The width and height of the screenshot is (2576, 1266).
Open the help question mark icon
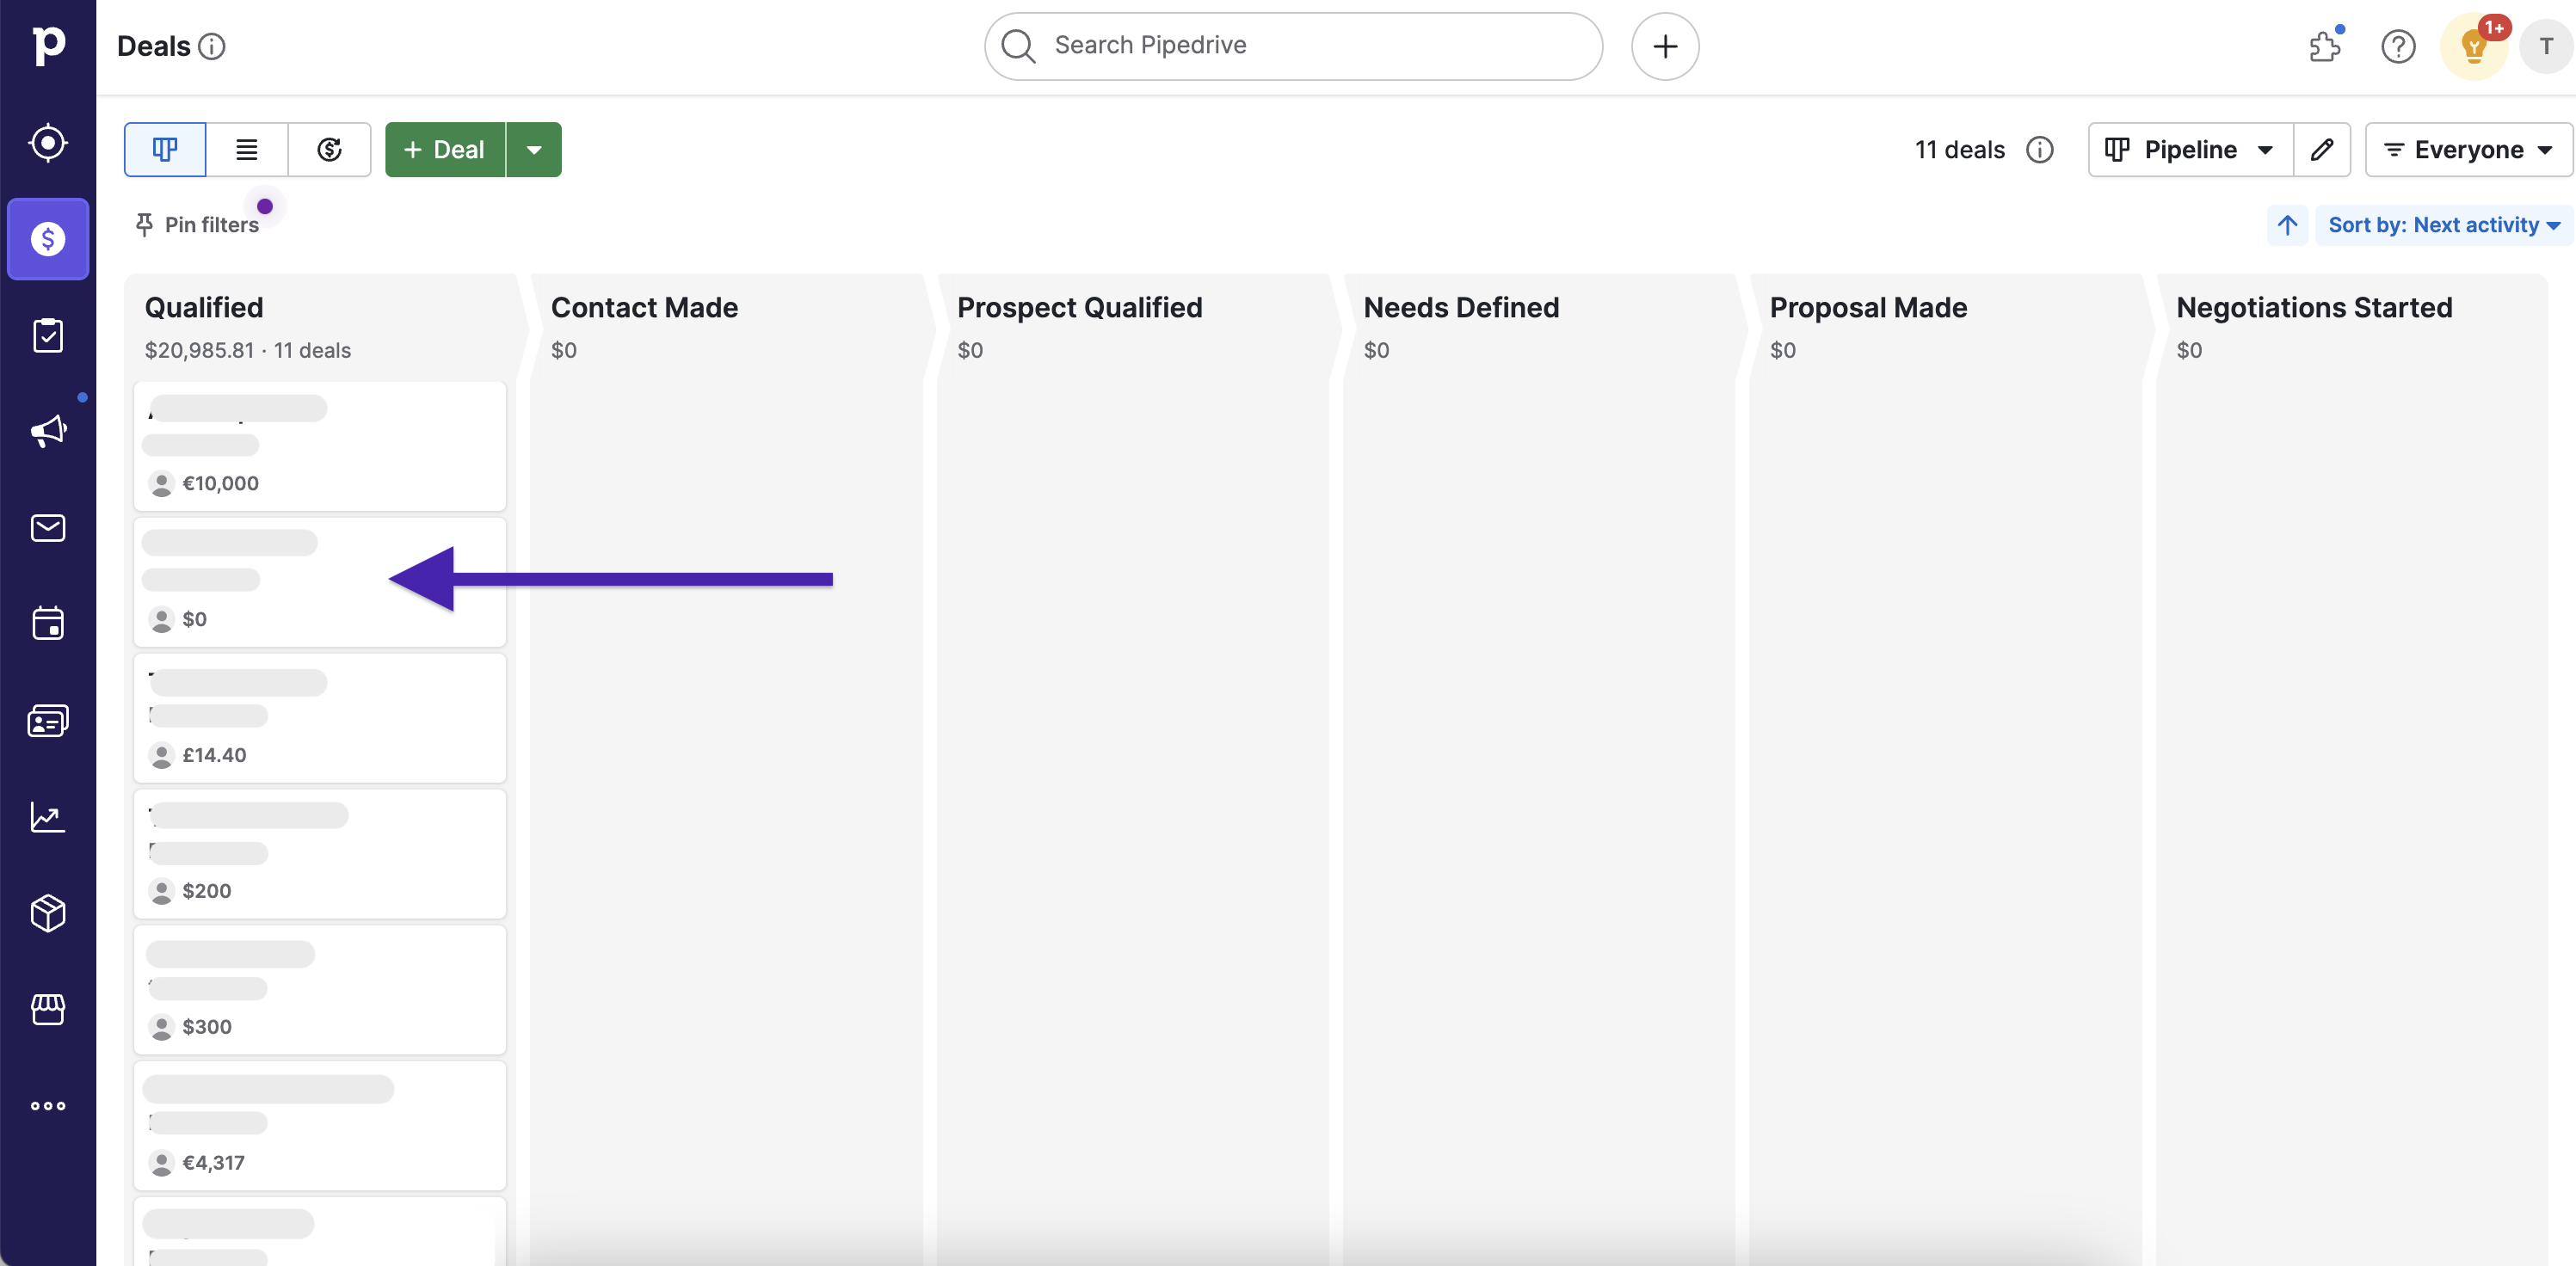pos(2398,46)
